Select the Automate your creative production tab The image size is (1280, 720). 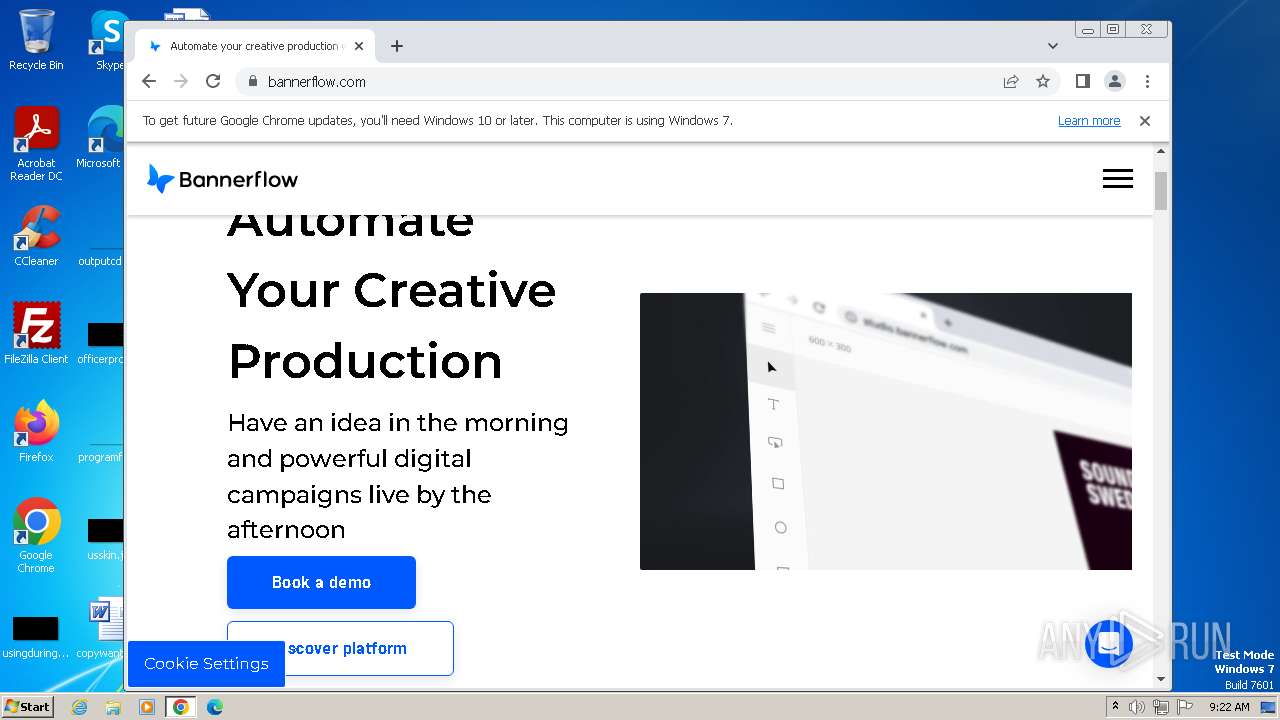point(255,46)
